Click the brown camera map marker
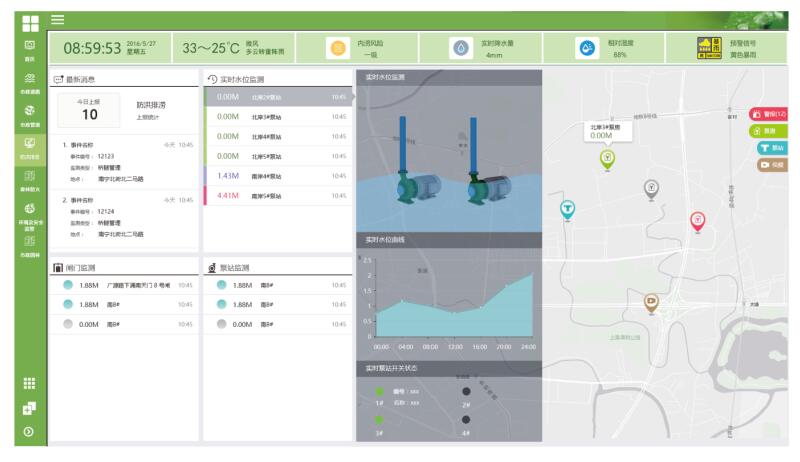Image resolution: width=800 pixels, height=462 pixels. tap(651, 301)
